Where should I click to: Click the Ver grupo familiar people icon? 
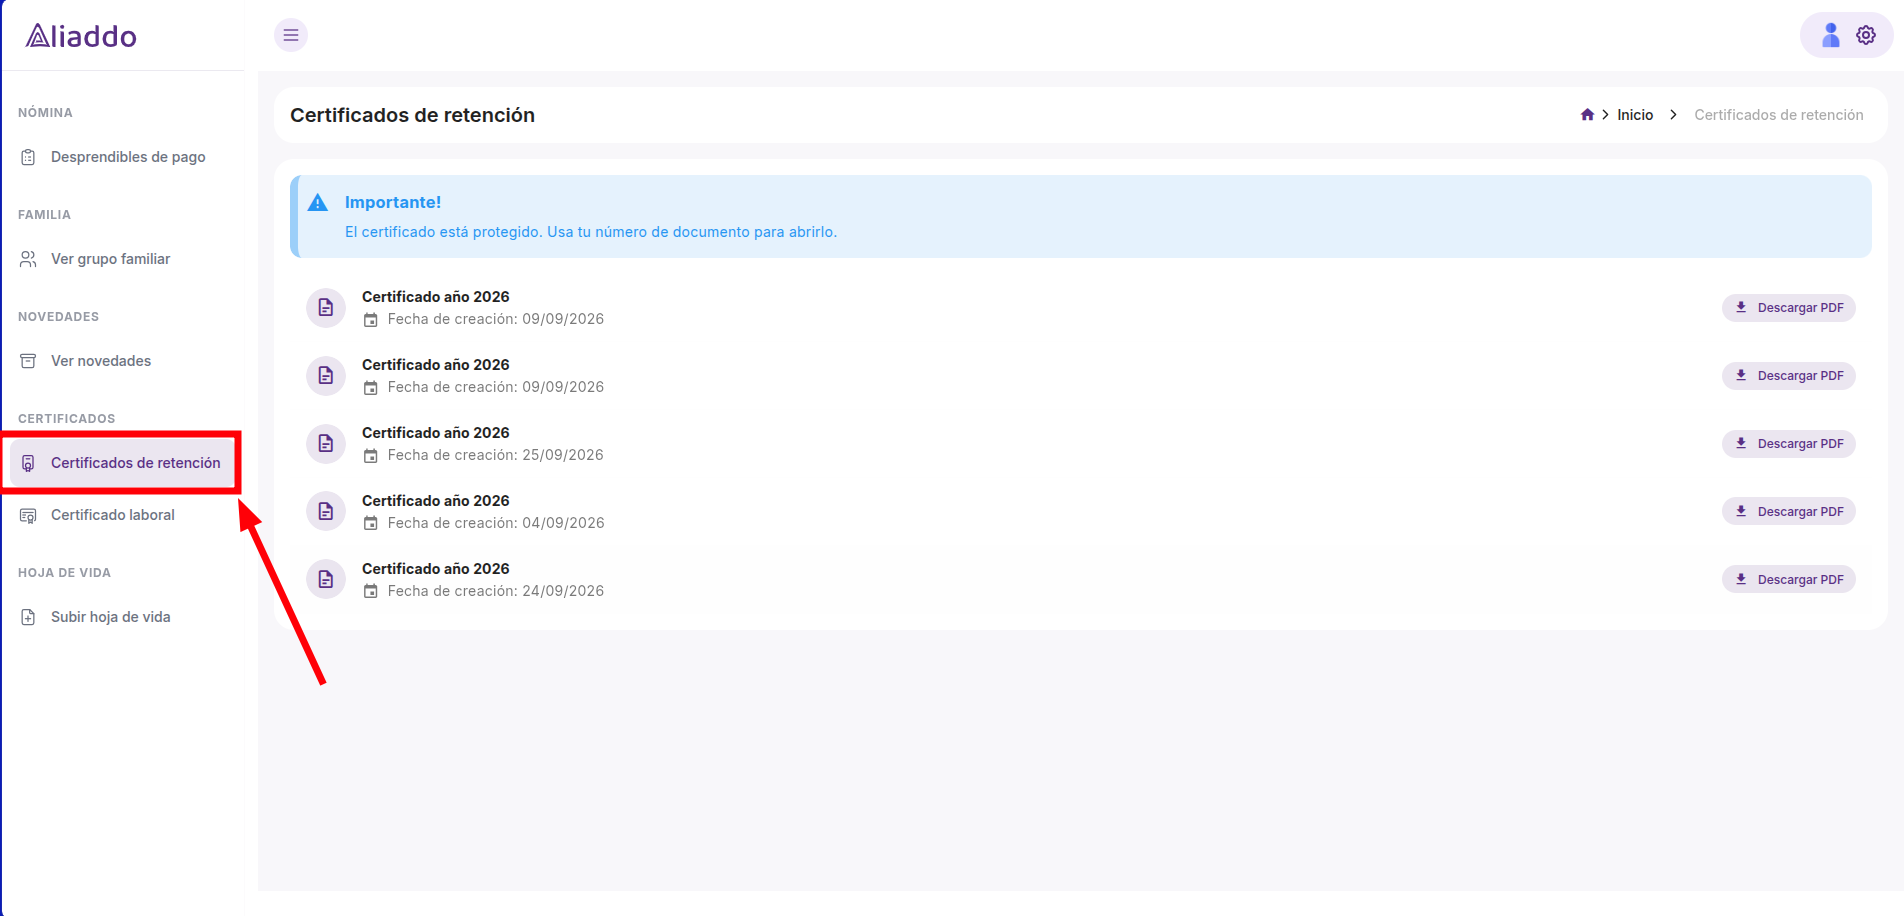(28, 259)
